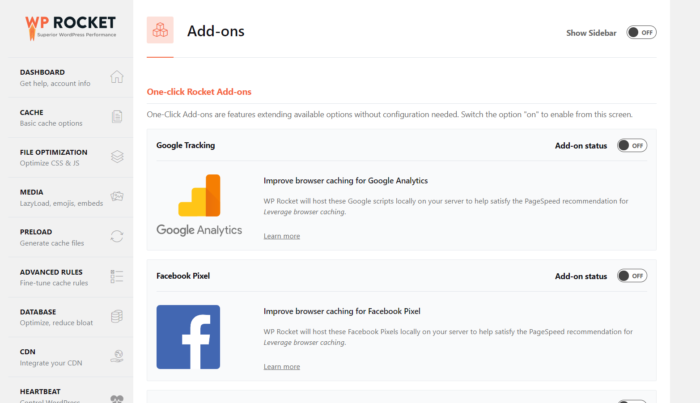Screen dimensions: 700x403
Task: Open Learn more link for Facebook Pixel
Action: [282, 366]
